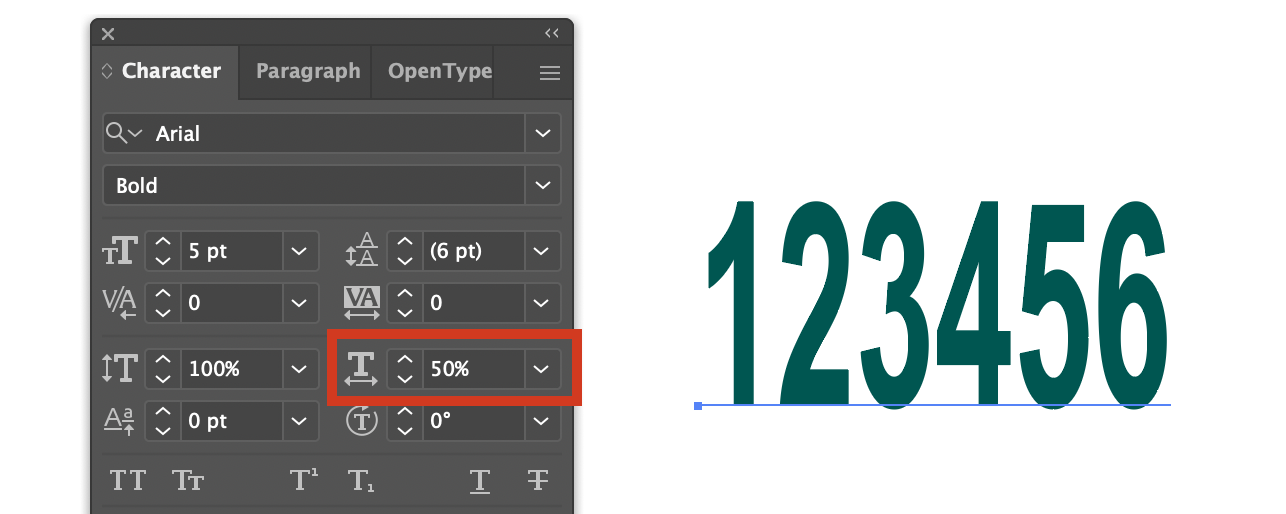Click the 100% vertical scale field
The width and height of the screenshot is (1286, 514).
point(232,369)
